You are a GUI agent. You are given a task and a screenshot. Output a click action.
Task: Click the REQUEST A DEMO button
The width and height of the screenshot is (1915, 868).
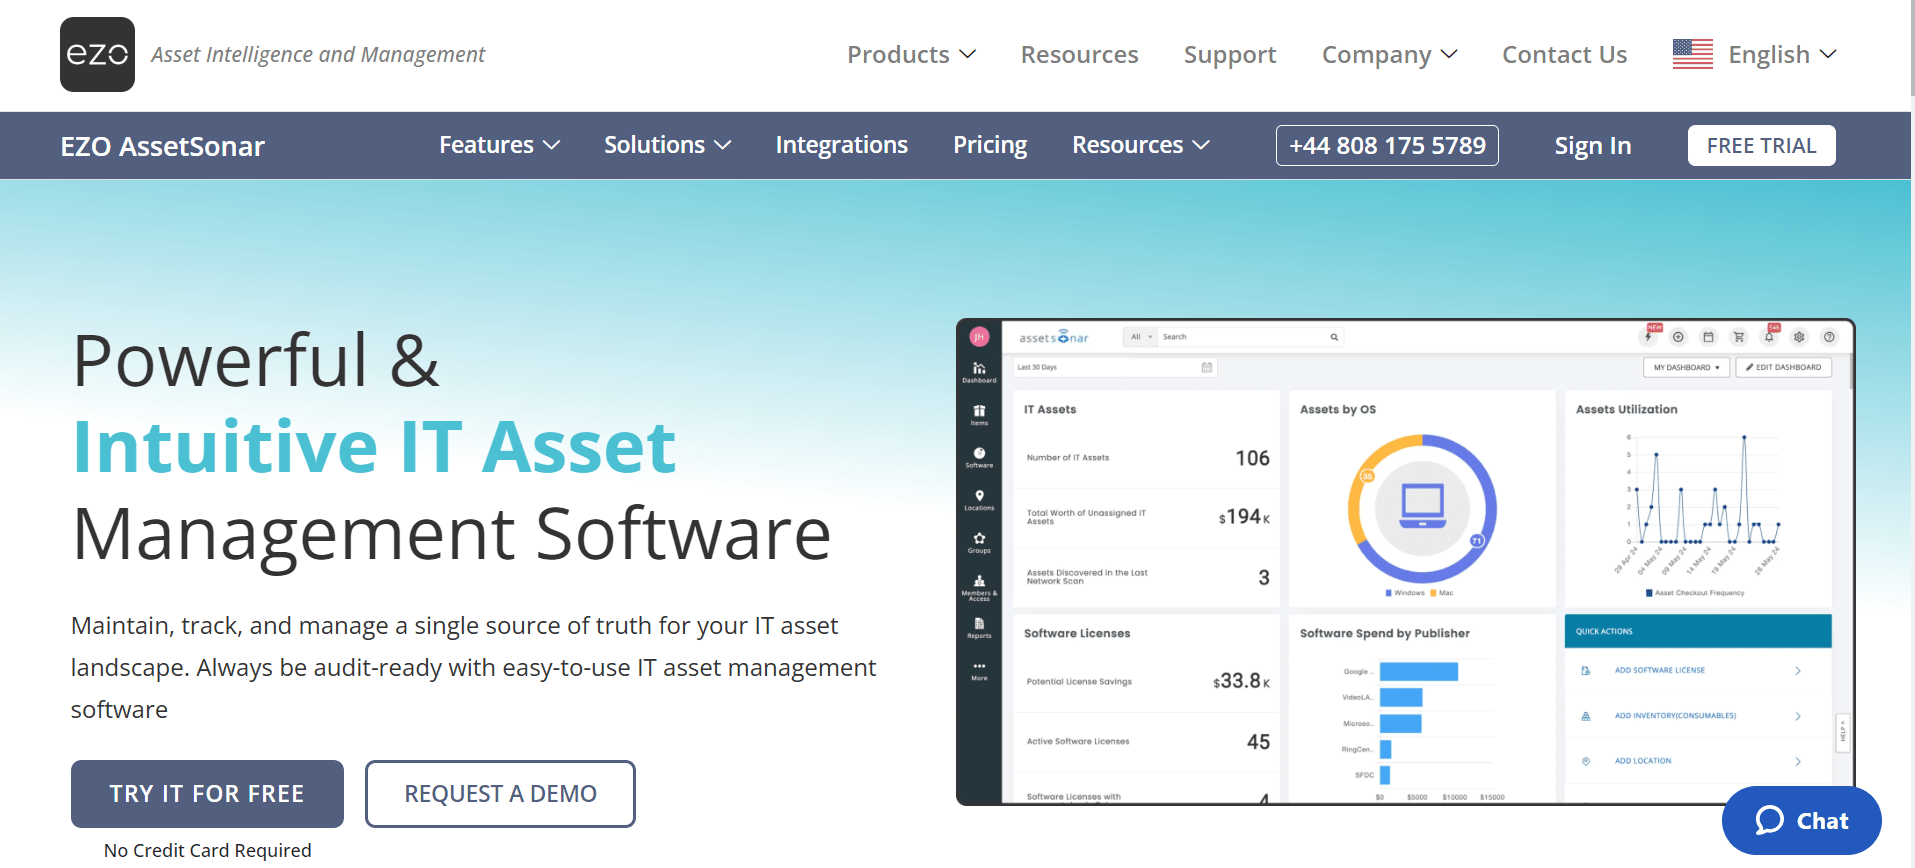[500, 794]
